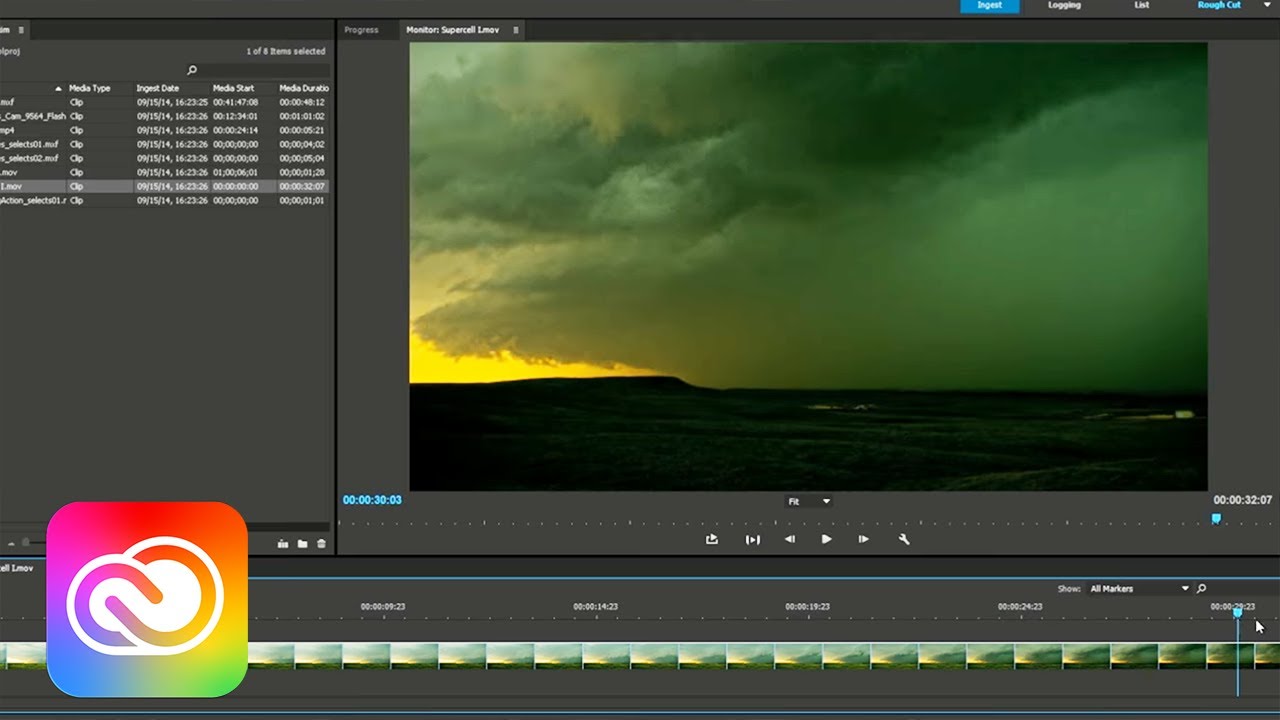Click the create rough cut icon
Screen dimensions: 1280x720
282,544
